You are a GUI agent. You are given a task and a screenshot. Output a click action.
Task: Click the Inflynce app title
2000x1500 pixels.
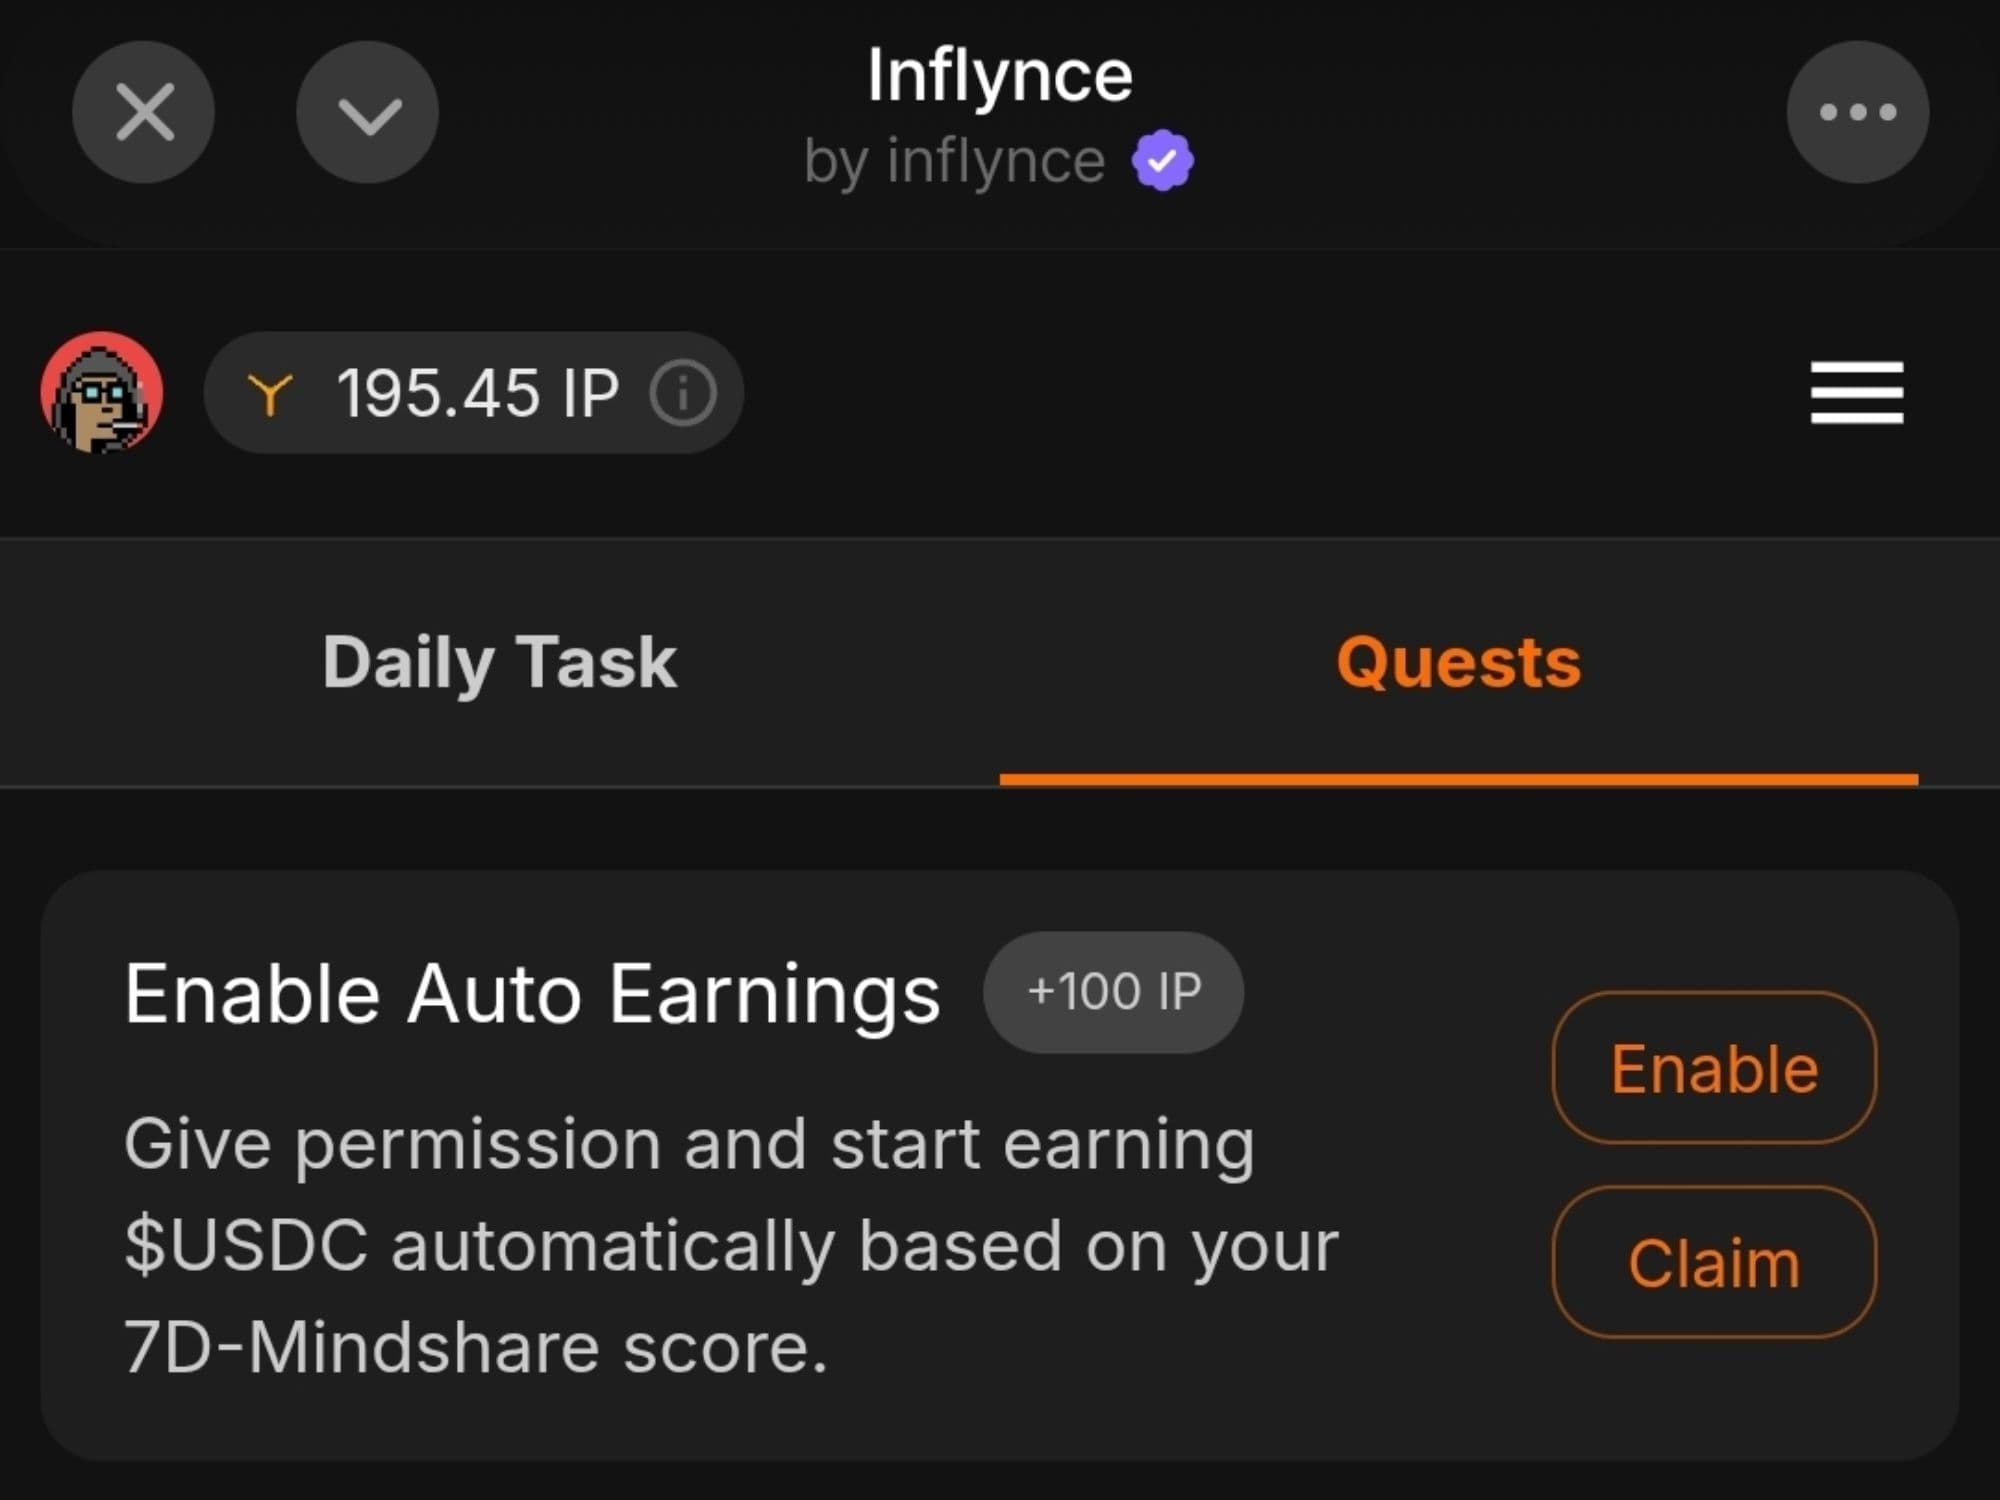click(999, 76)
